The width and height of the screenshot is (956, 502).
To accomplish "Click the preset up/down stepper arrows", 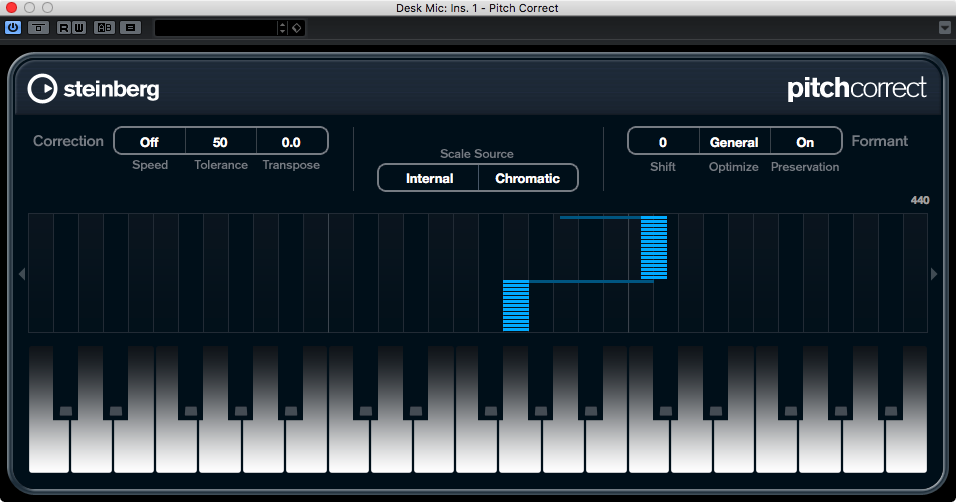I will tap(282, 28).
